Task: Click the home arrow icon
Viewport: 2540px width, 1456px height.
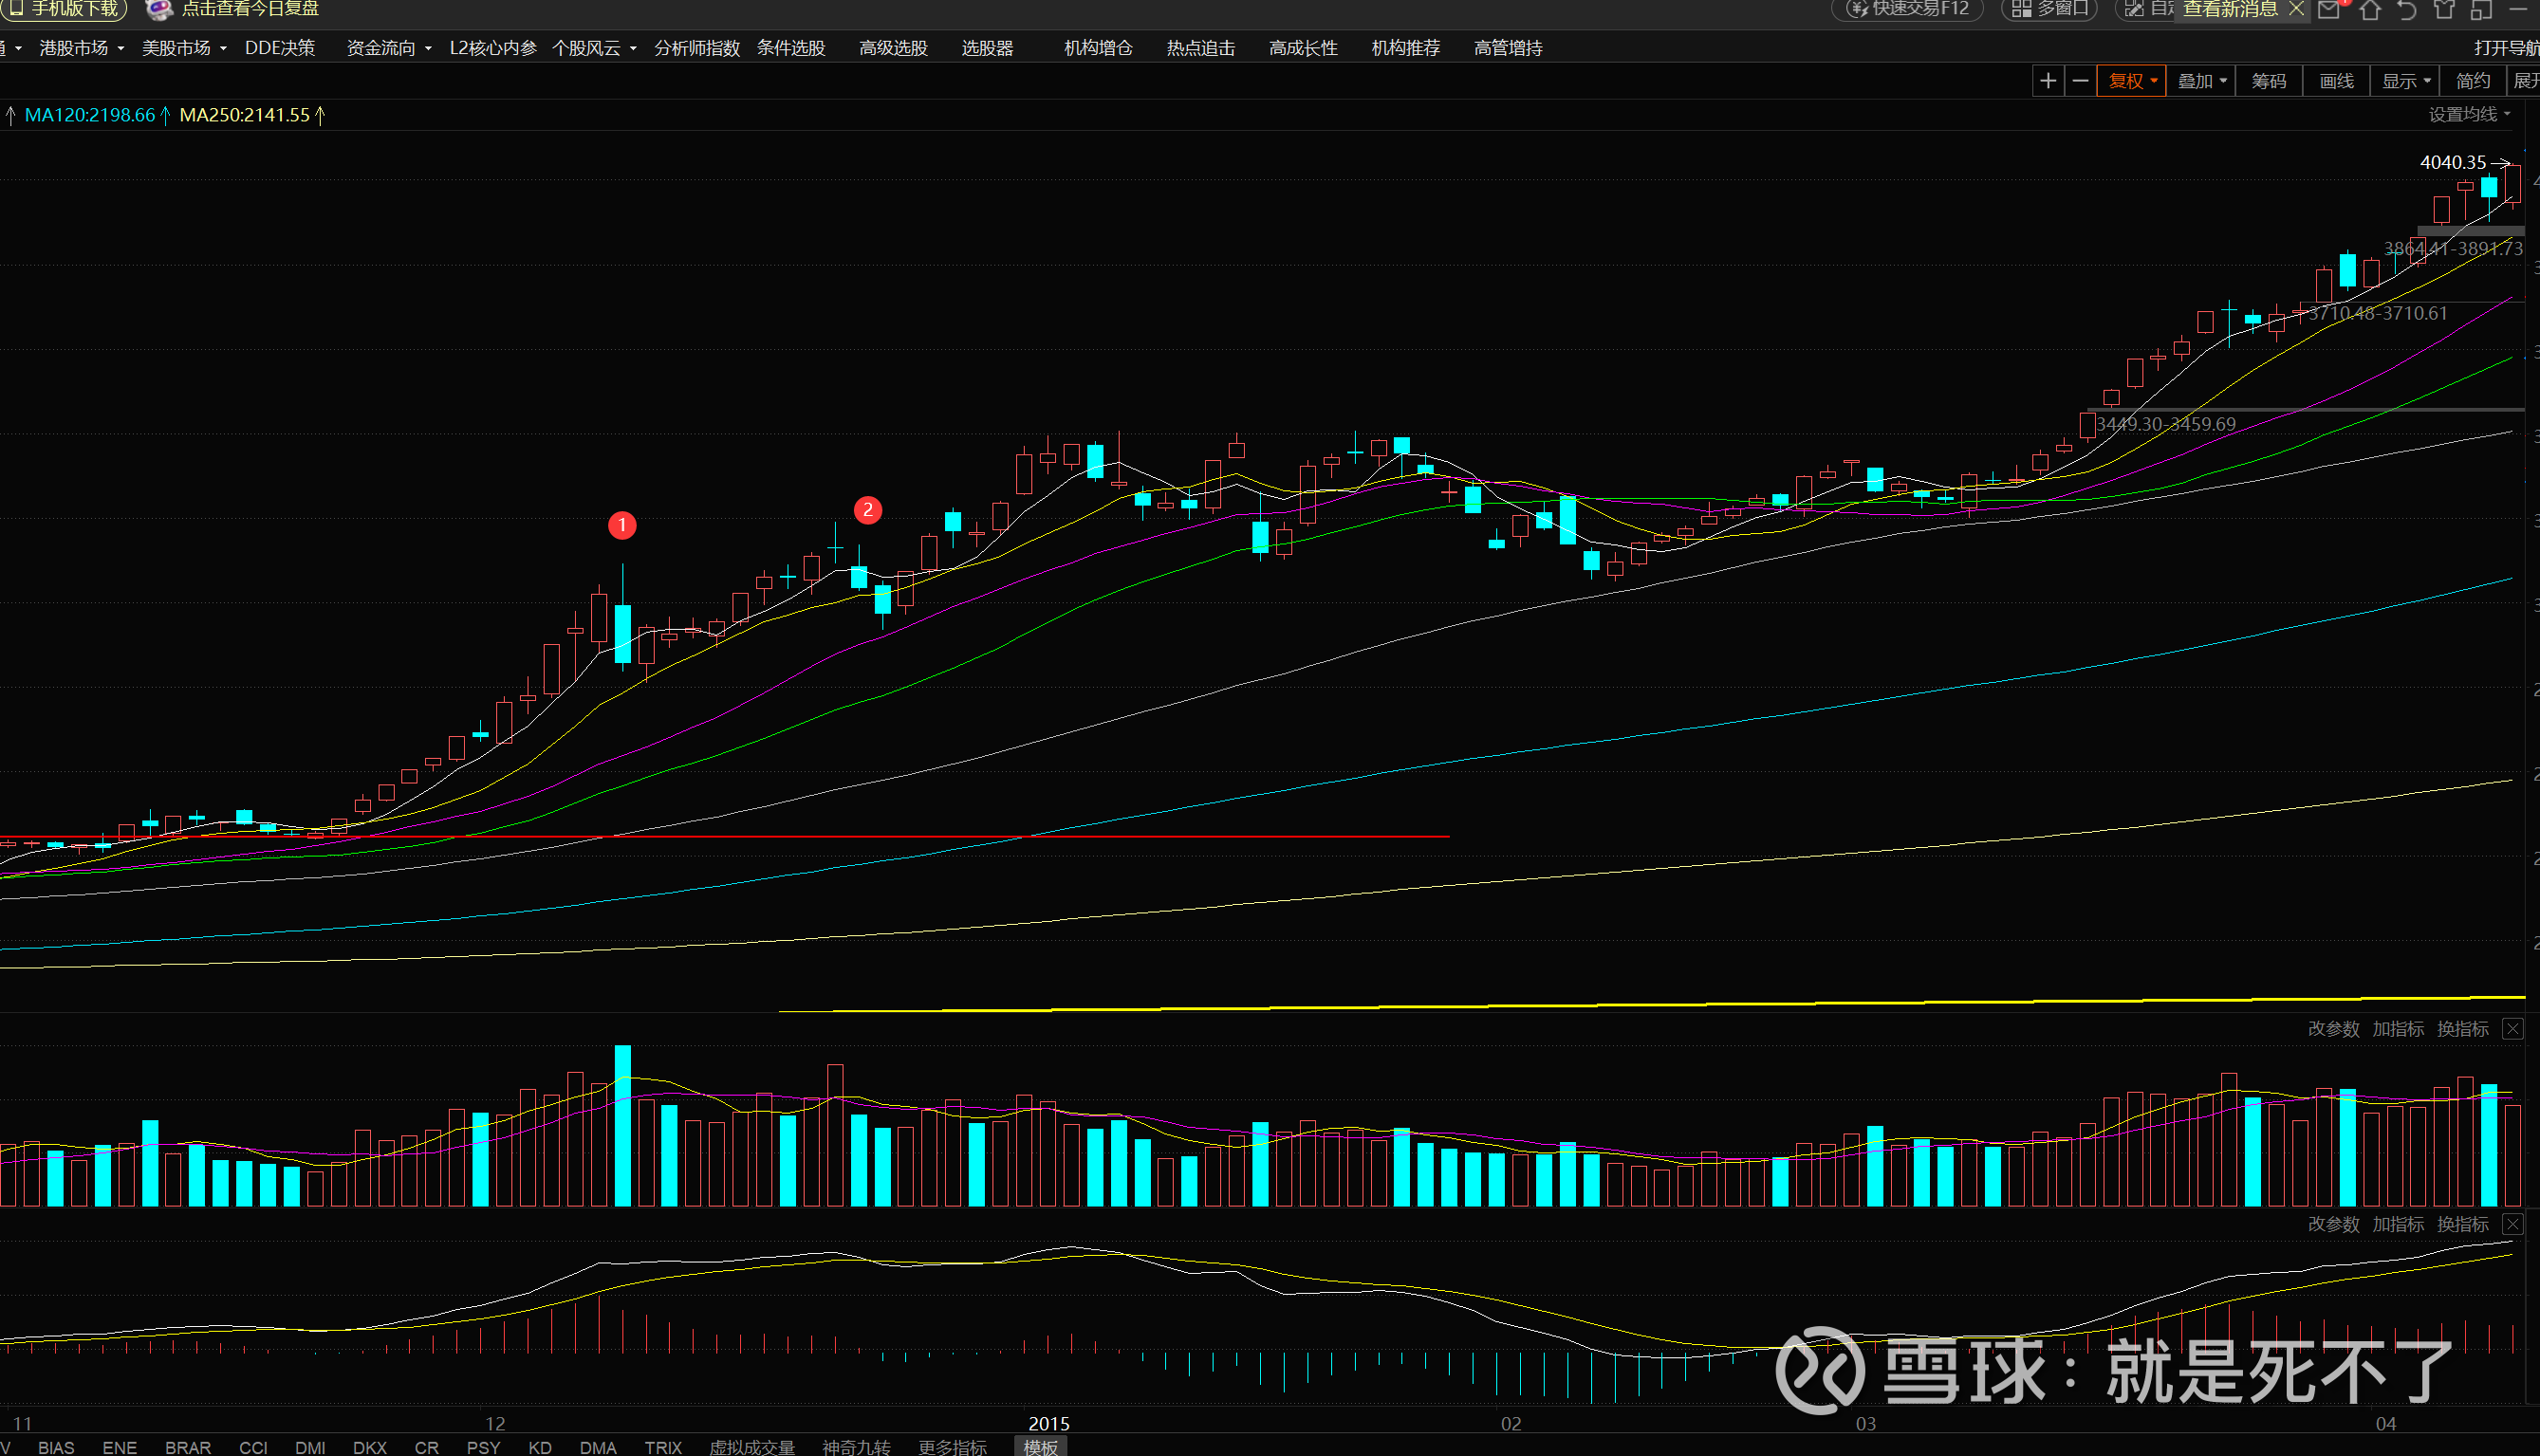Action: pos(2370,10)
